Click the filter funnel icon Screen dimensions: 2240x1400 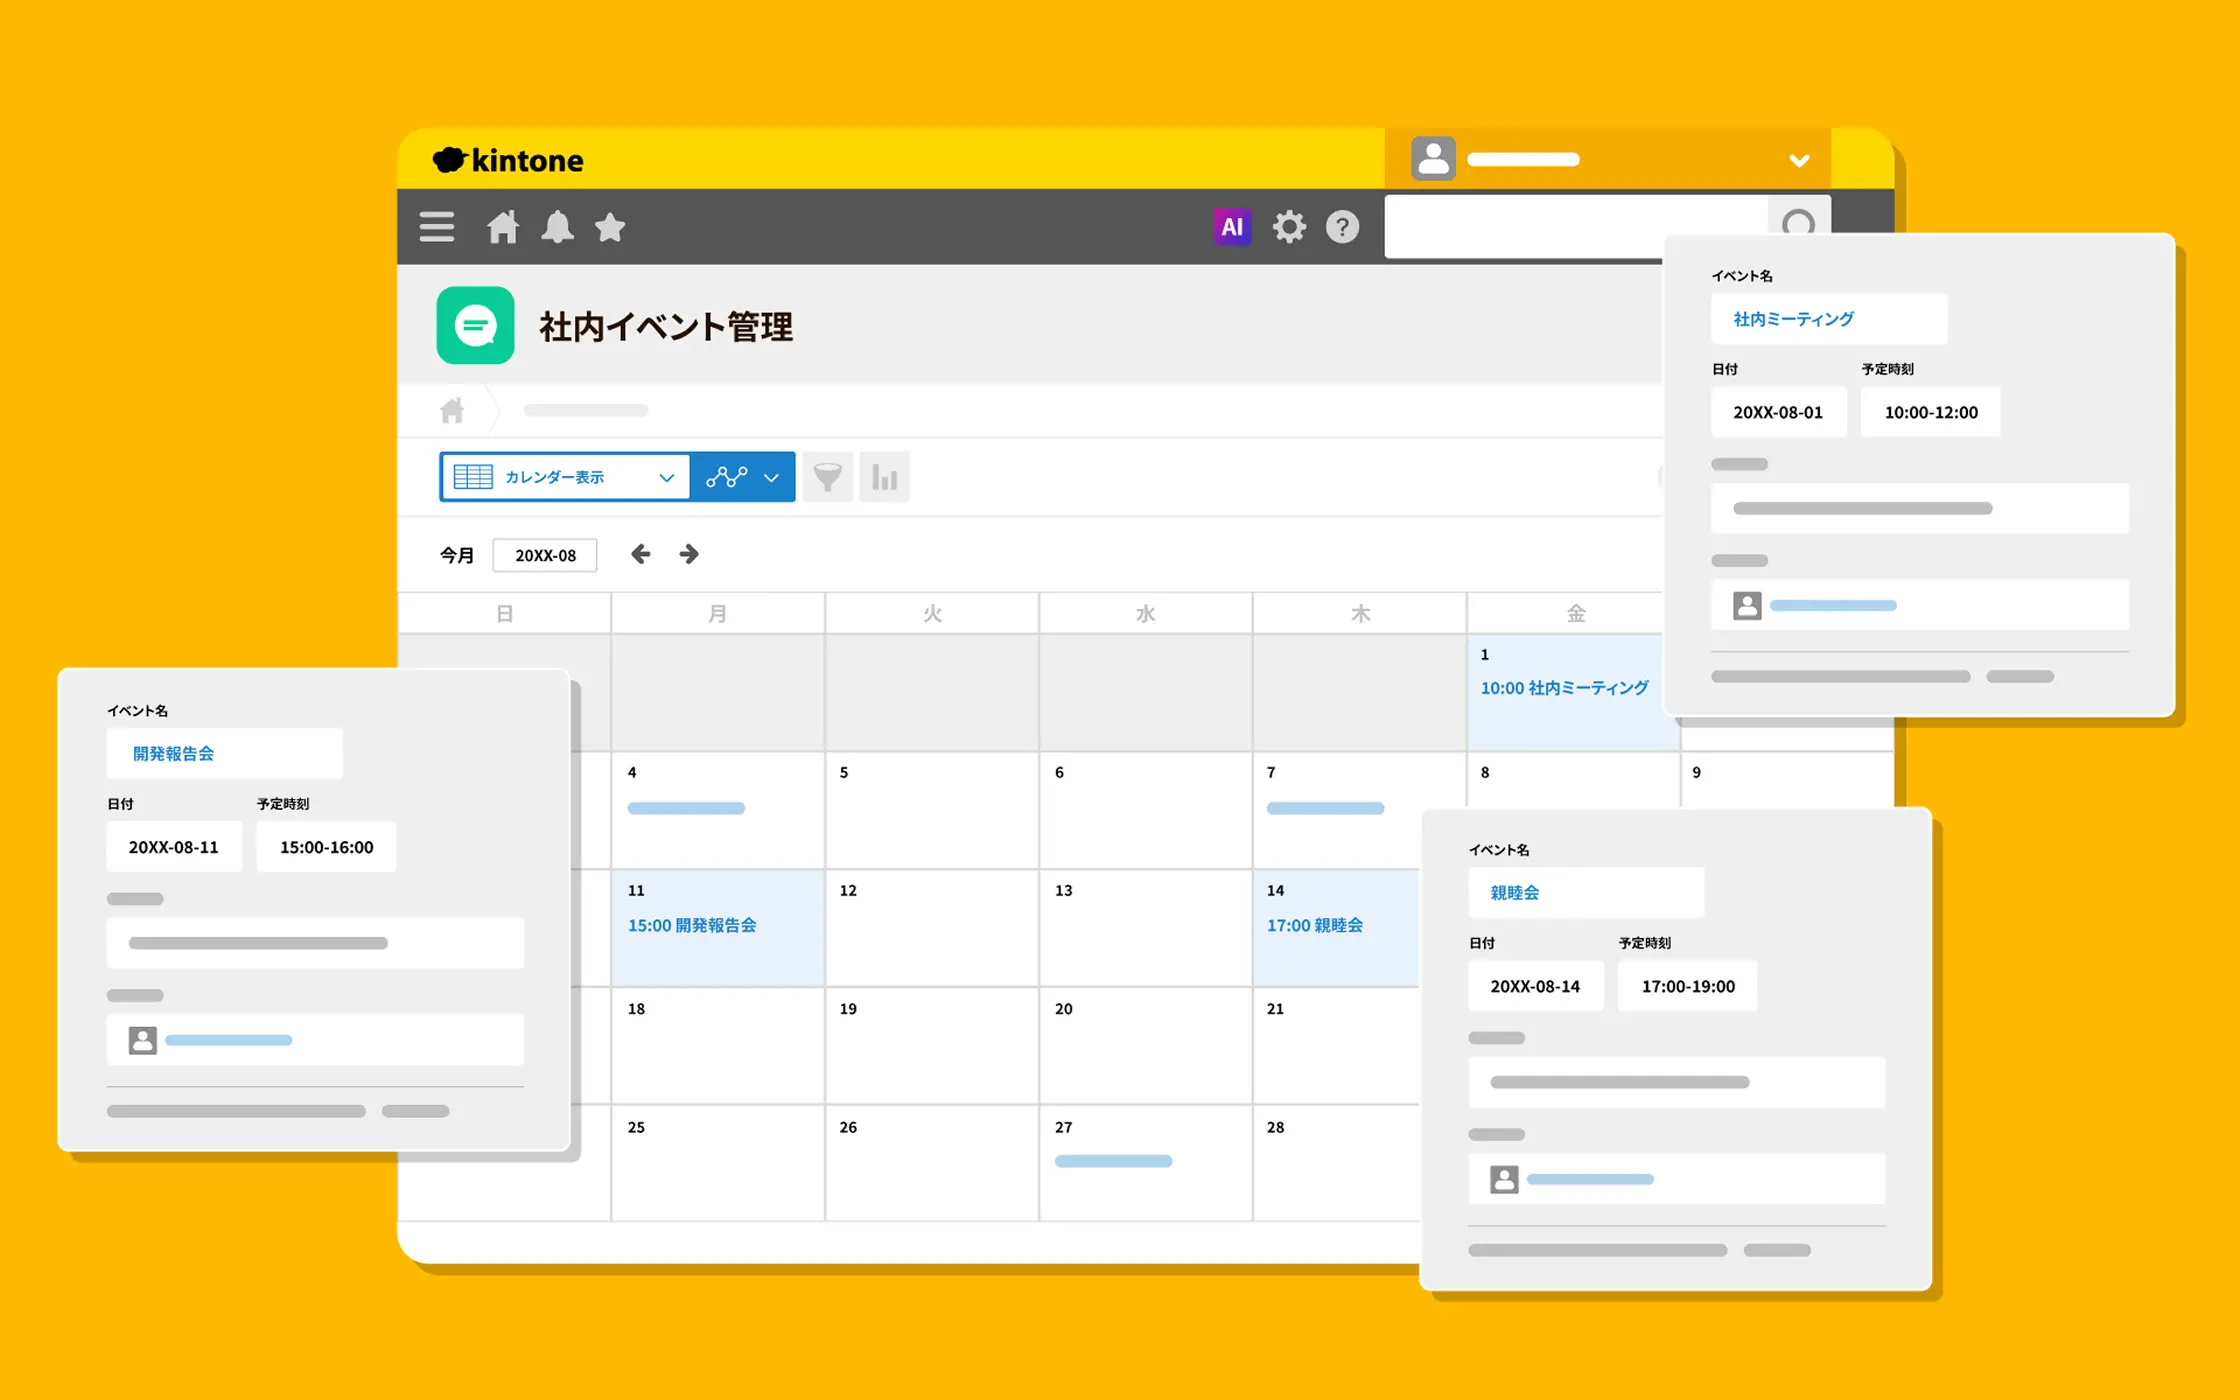tap(827, 477)
